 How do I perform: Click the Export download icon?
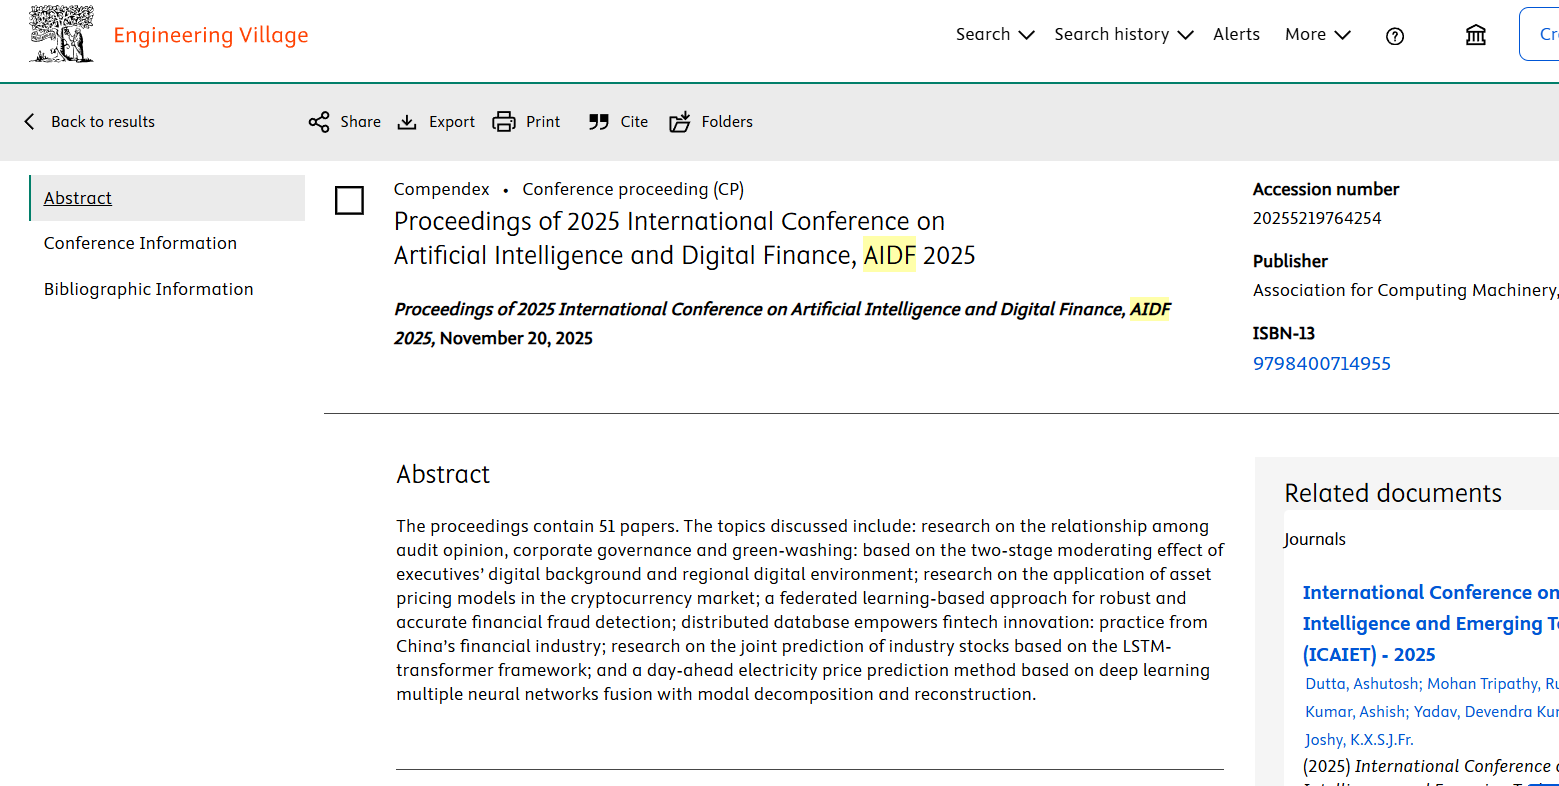coord(407,122)
